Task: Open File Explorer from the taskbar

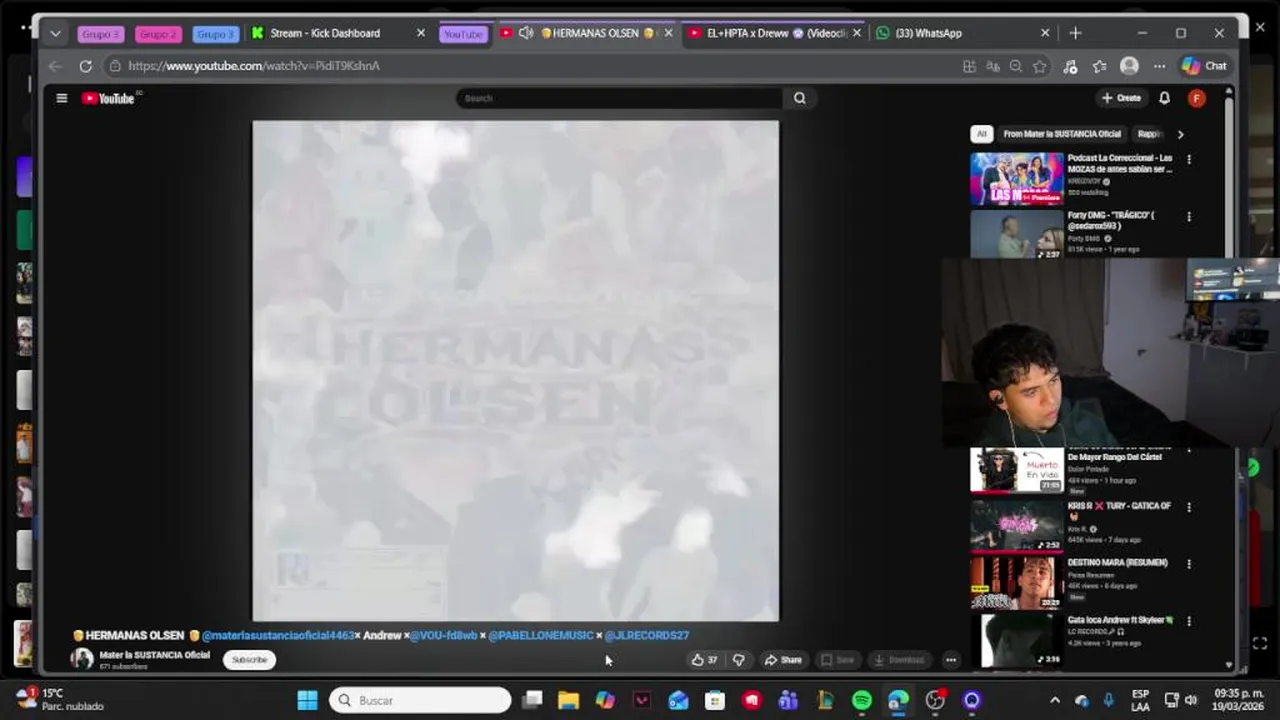Action: pyautogui.click(x=568, y=700)
